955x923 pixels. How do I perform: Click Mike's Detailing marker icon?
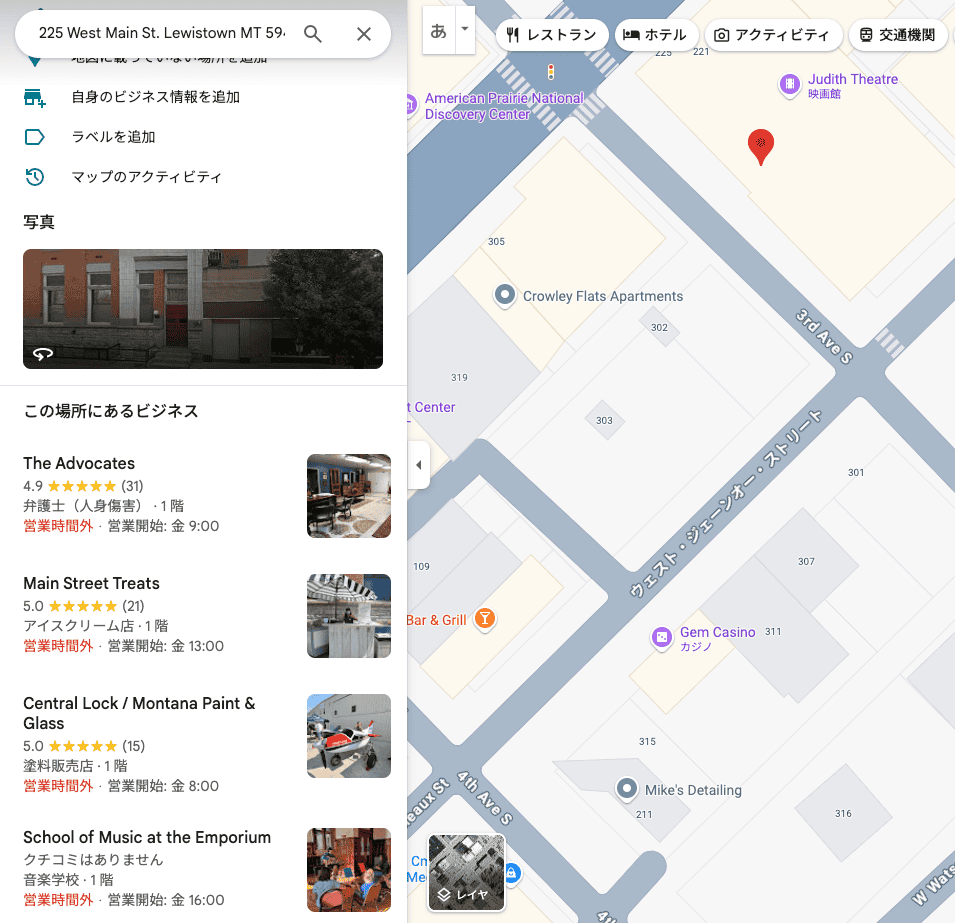(626, 789)
